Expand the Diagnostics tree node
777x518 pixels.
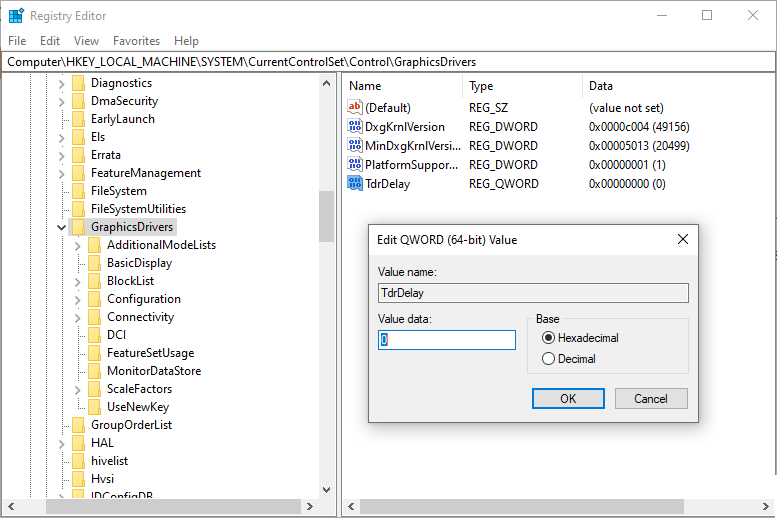pyautogui.click(x=61, y=84)
